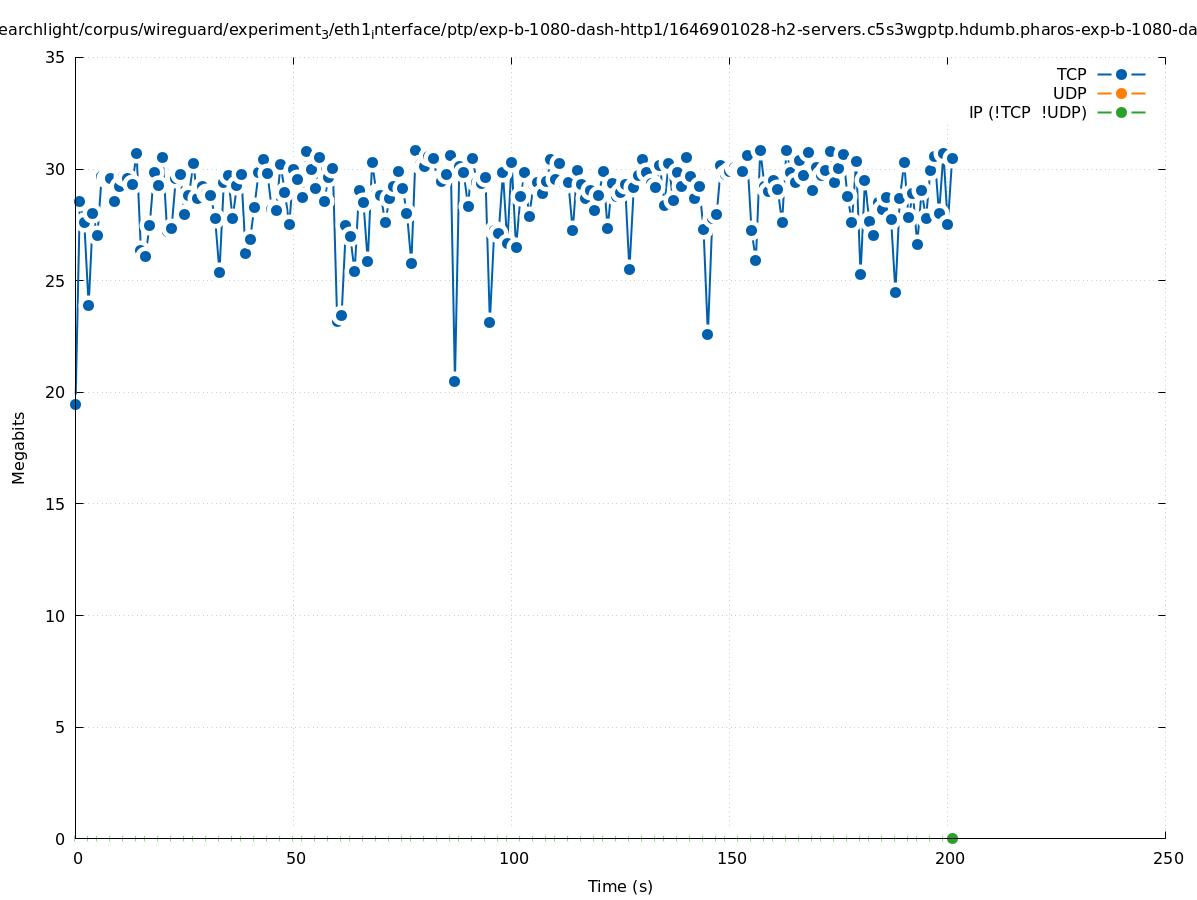Click the chart title file path
Viewport: 1197px width, 900px height.
[x=598, y=30]
